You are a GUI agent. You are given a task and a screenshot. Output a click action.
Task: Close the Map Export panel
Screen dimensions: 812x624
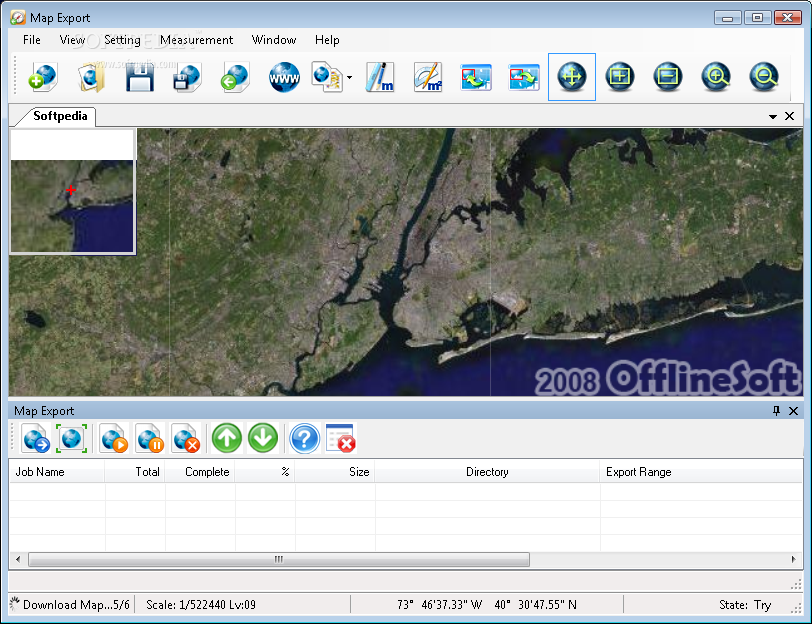tap(793, 411)
